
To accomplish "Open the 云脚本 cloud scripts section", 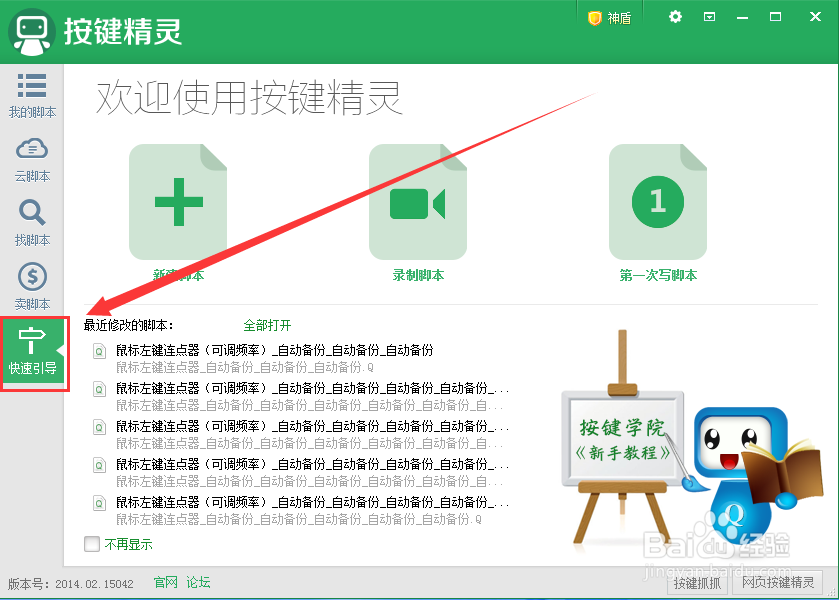I will click(32, 160).
